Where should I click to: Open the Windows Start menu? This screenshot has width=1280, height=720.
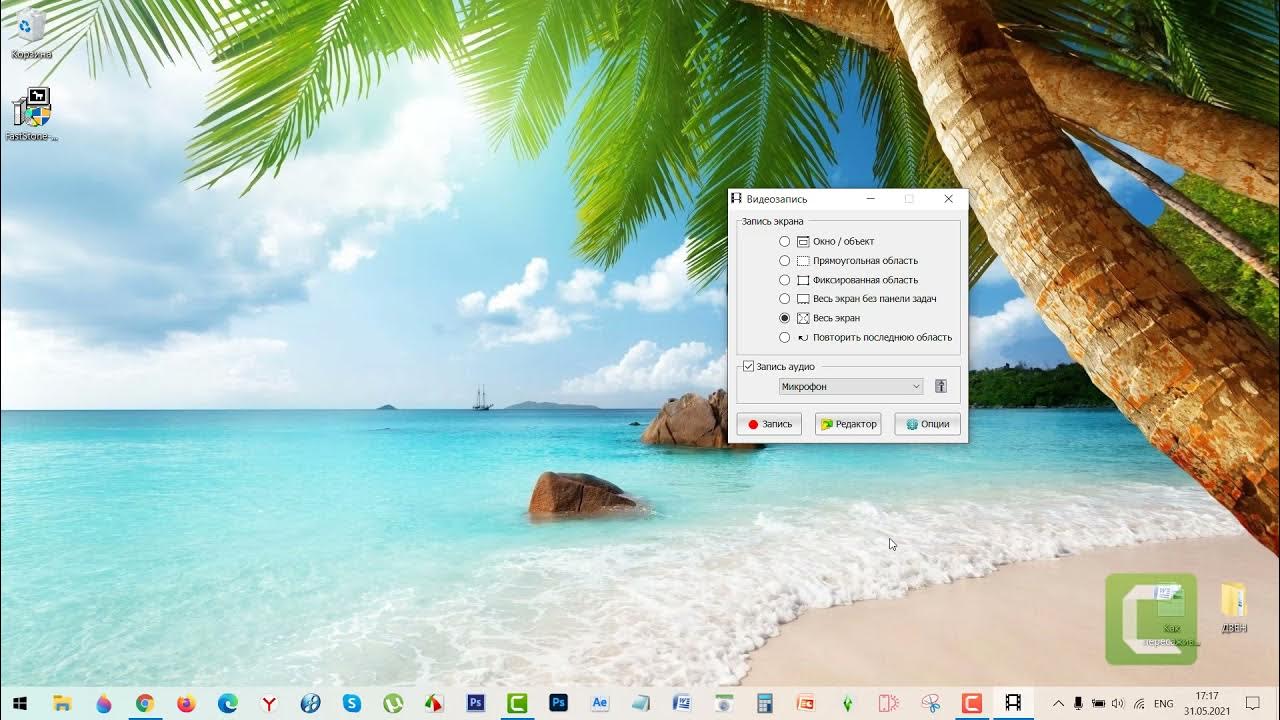point(19,703)
